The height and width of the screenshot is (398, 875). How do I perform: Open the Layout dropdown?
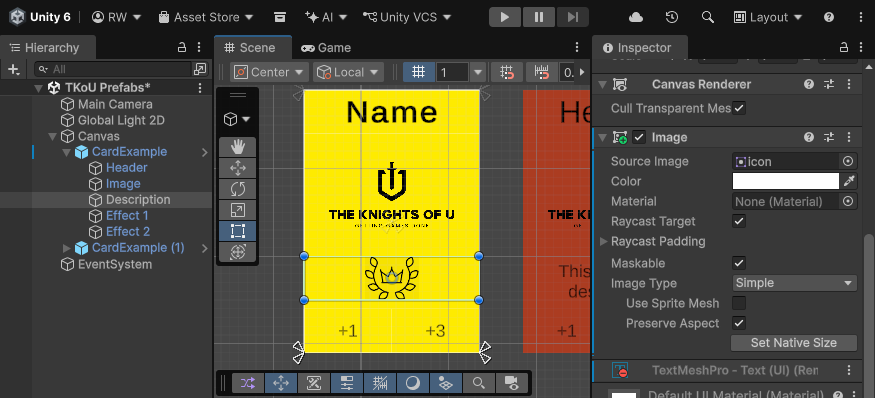point(768,17)
